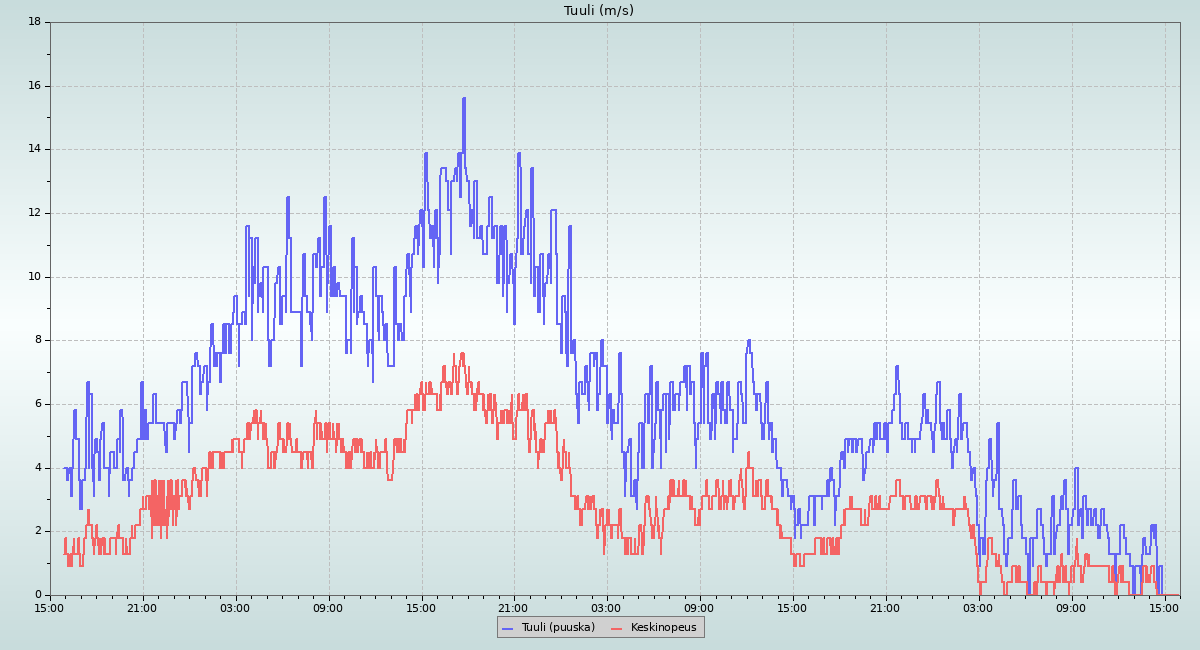This screenshot has width=1200, height=650.
Task: Click the 6 value on the vertical axis
Action: click(37, 404)
